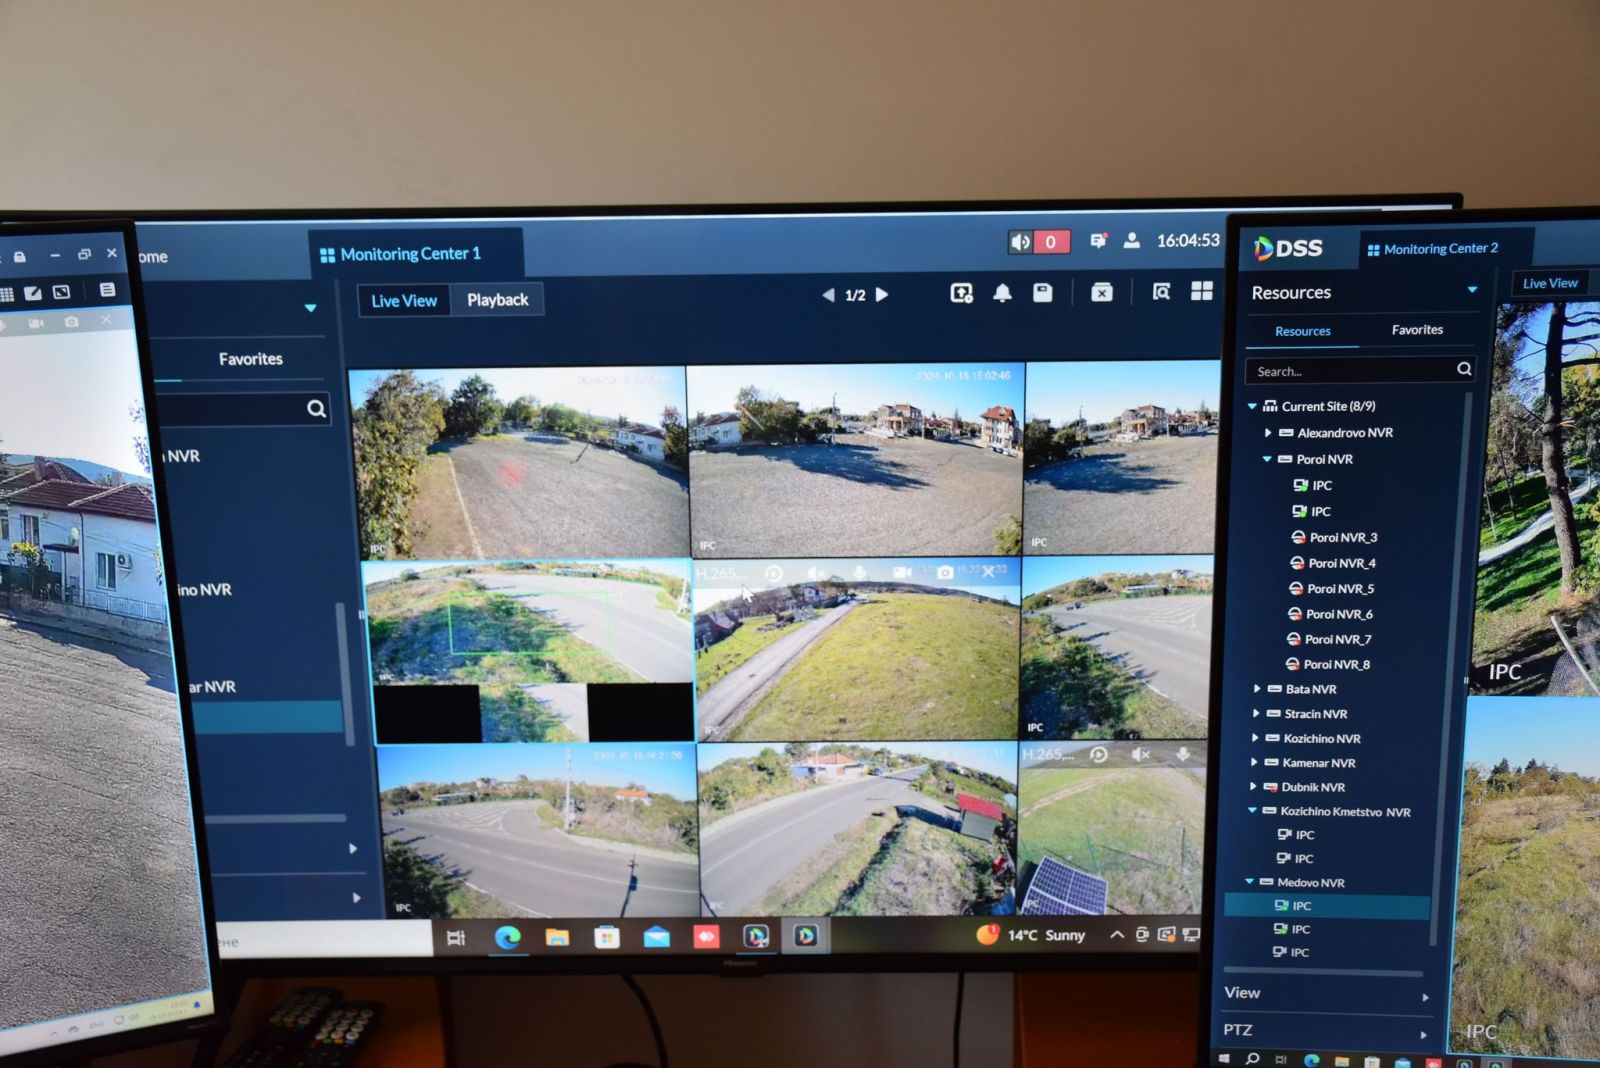Click the alarm bell icon in toolbar
The image size is (1600, 1068).
coord(1002,293)
